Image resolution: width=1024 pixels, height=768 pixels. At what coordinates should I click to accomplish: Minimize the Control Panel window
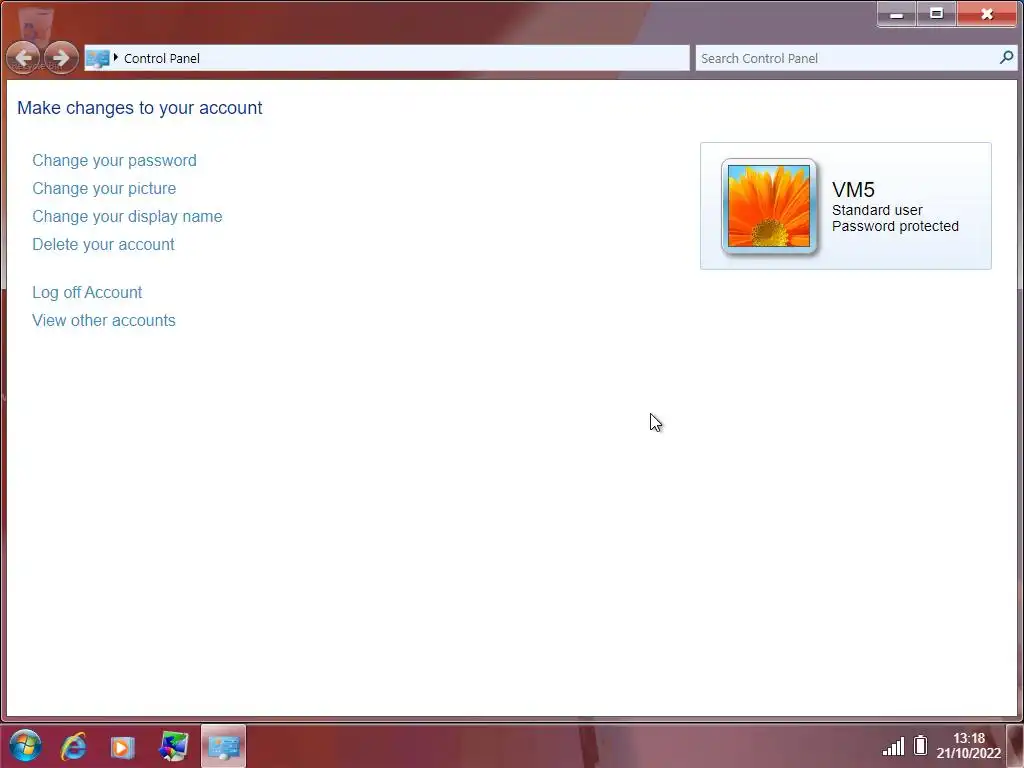[x=897, y=14]
